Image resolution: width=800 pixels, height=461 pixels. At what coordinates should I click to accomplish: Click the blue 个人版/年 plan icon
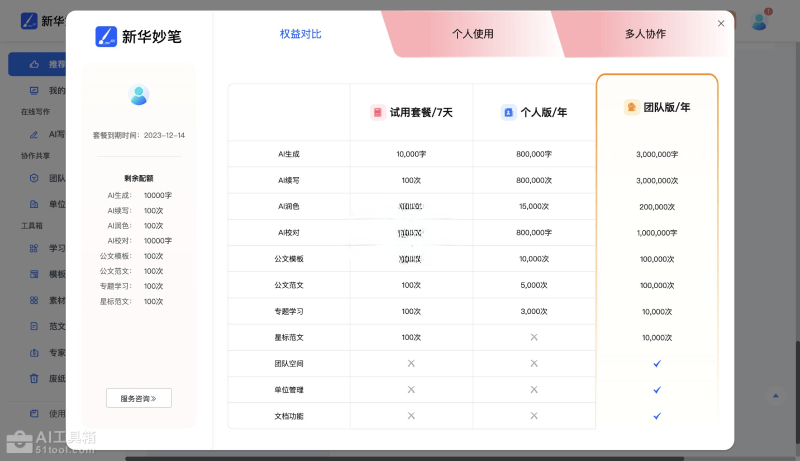(508, 112)
